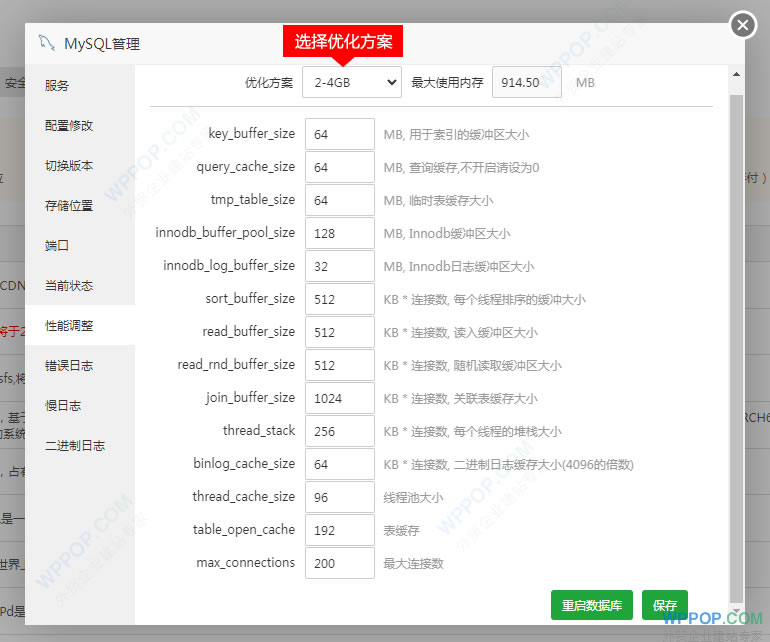The width and height of the screenshot is (770, 642).
Task: Select 切换版本 in the sidebar
Action: [69, 166]
